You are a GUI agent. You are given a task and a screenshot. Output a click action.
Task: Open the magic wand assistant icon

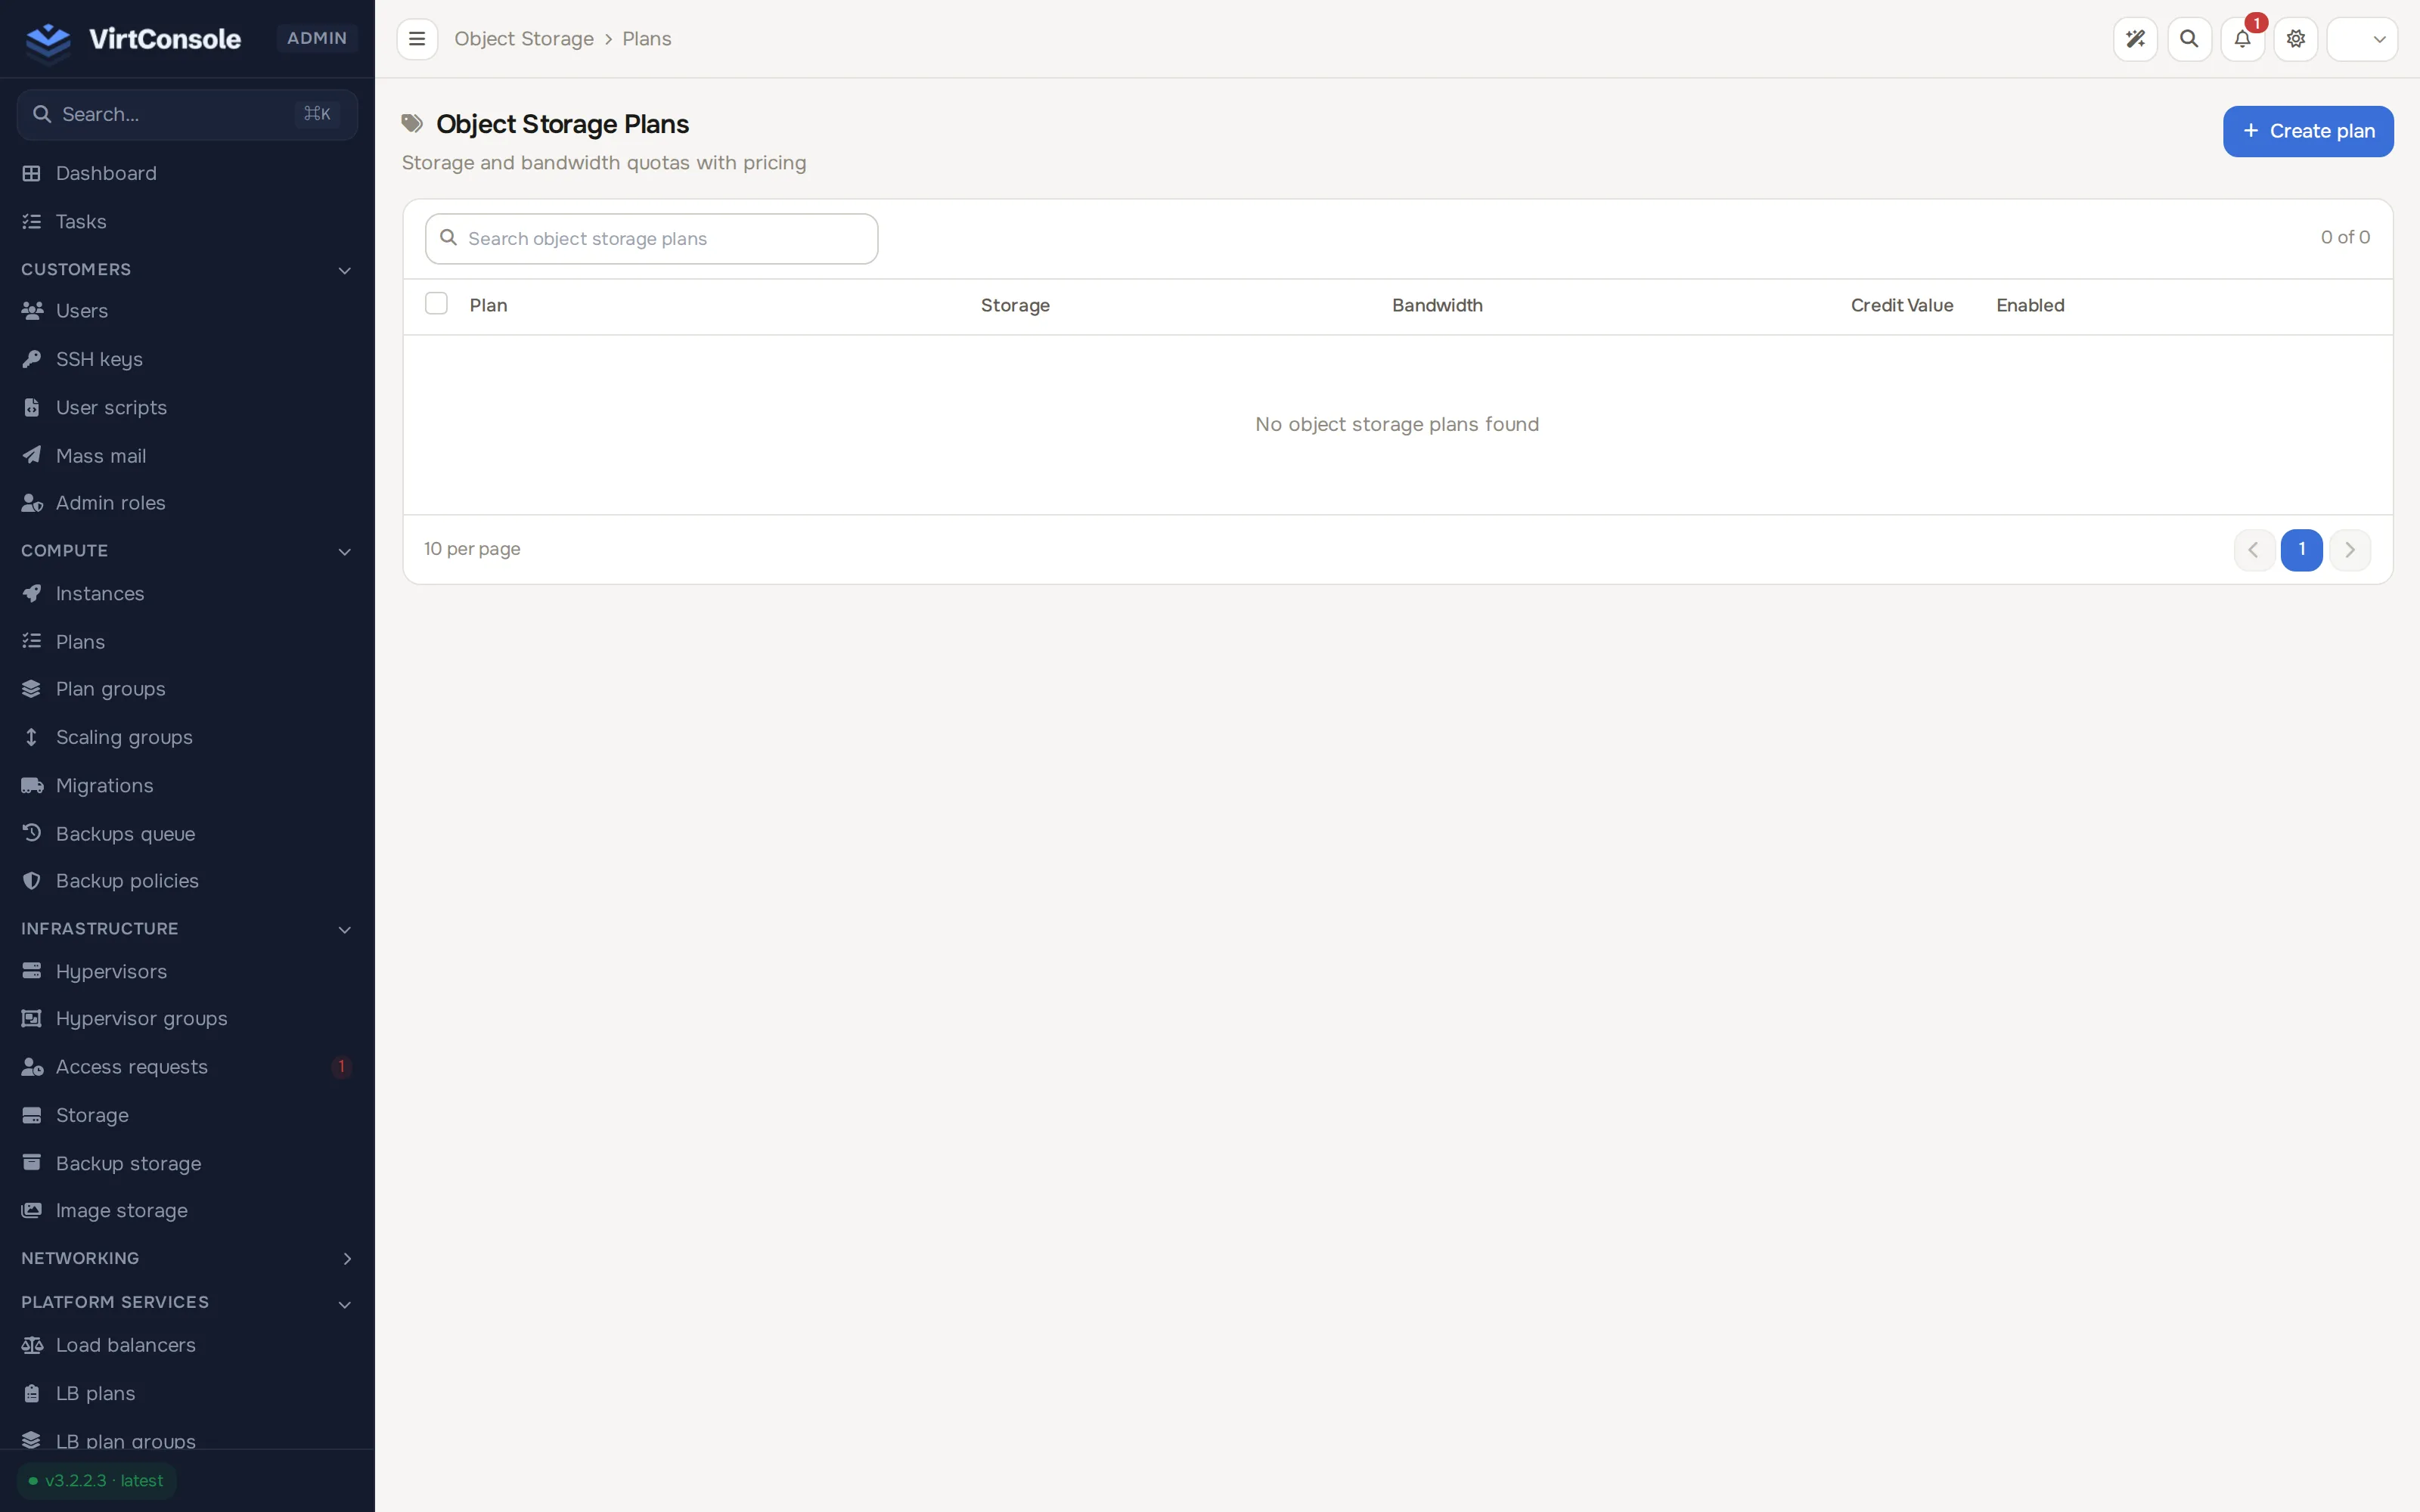click(2135, 39)
